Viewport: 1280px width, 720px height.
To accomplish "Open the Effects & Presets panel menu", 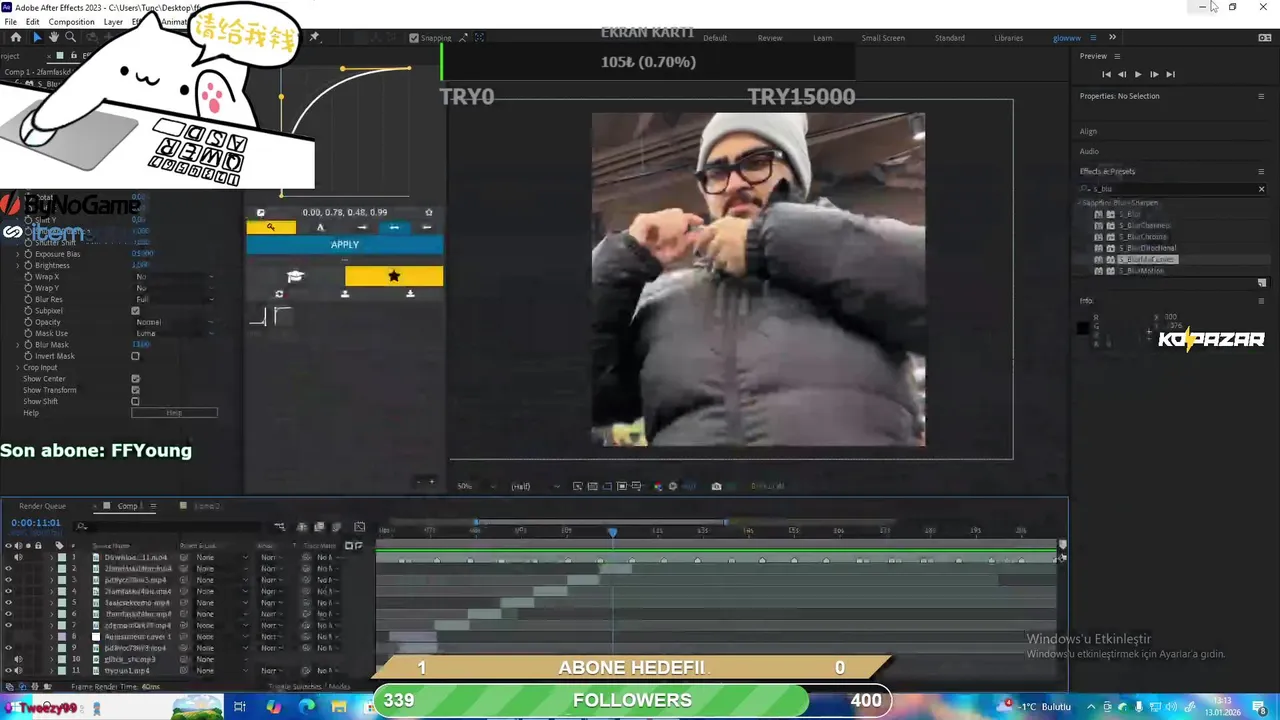I will [1261, 171].
